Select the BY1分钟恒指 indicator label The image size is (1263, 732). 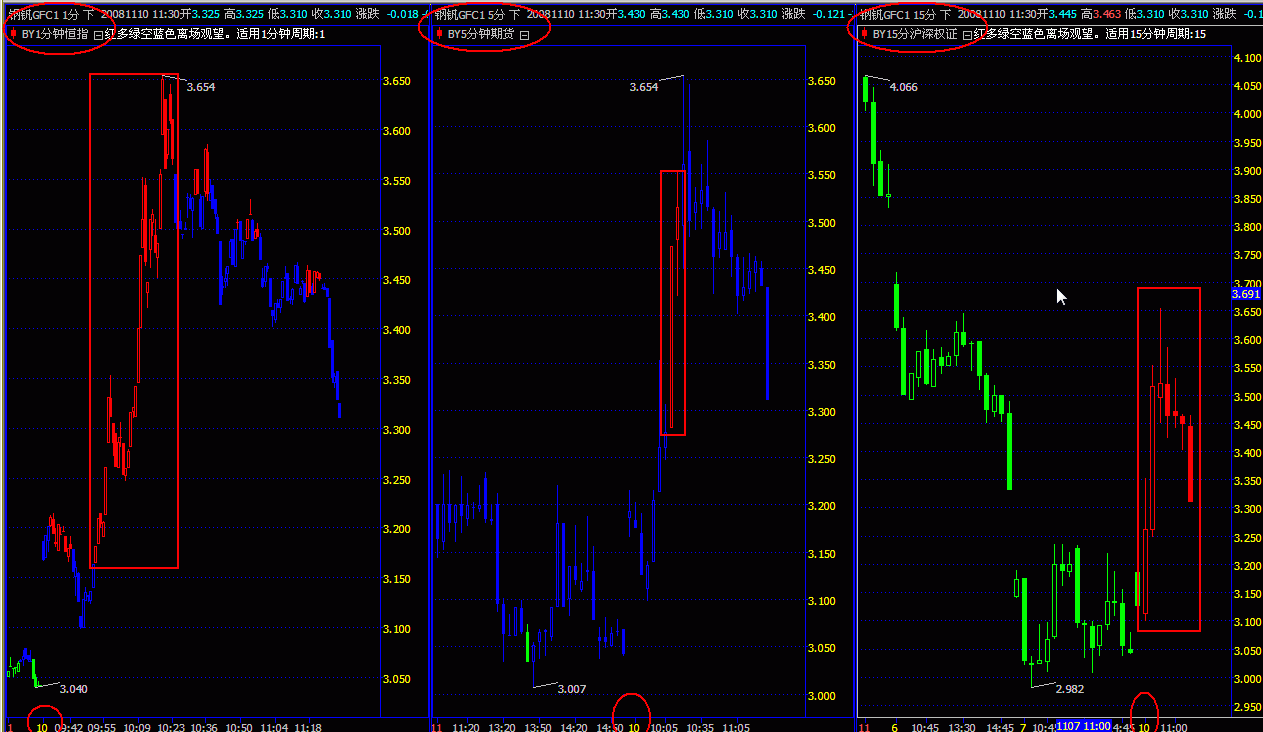55,34
